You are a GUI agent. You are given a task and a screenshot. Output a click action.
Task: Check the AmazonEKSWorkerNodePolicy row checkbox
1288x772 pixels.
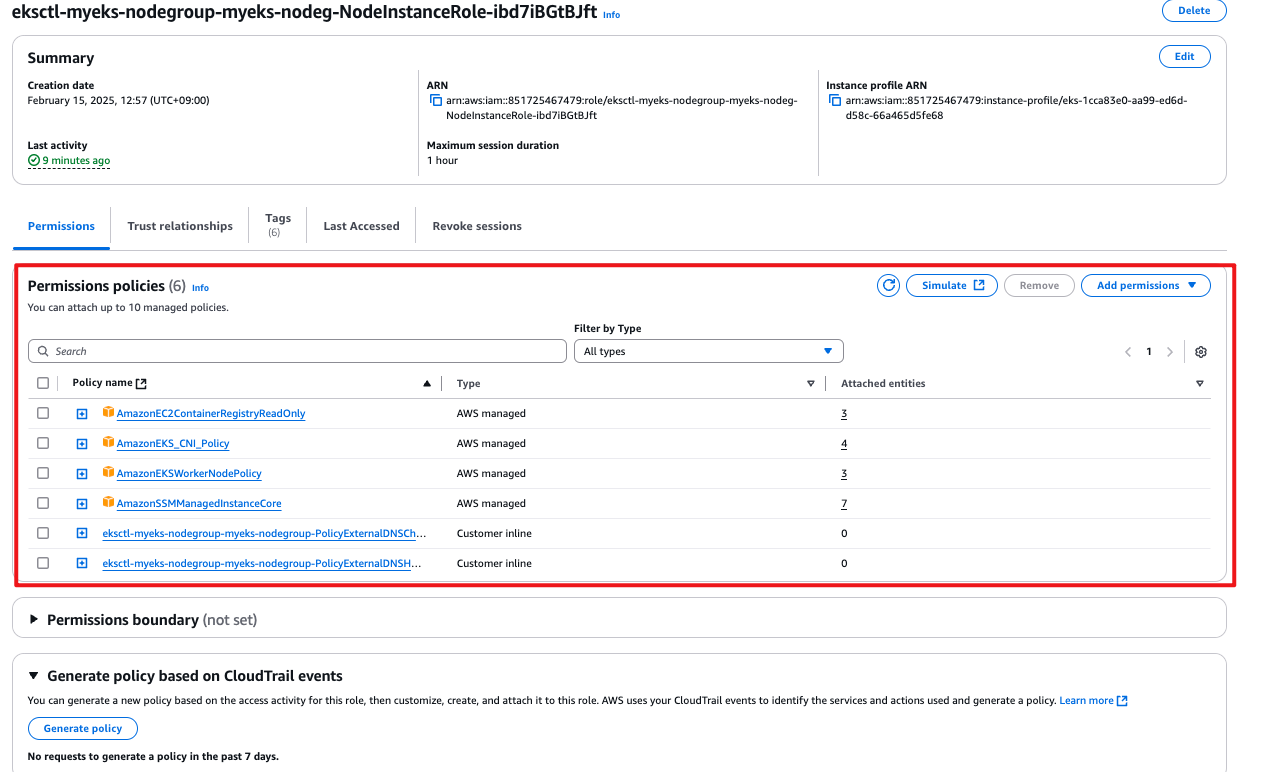pos(43,473)
